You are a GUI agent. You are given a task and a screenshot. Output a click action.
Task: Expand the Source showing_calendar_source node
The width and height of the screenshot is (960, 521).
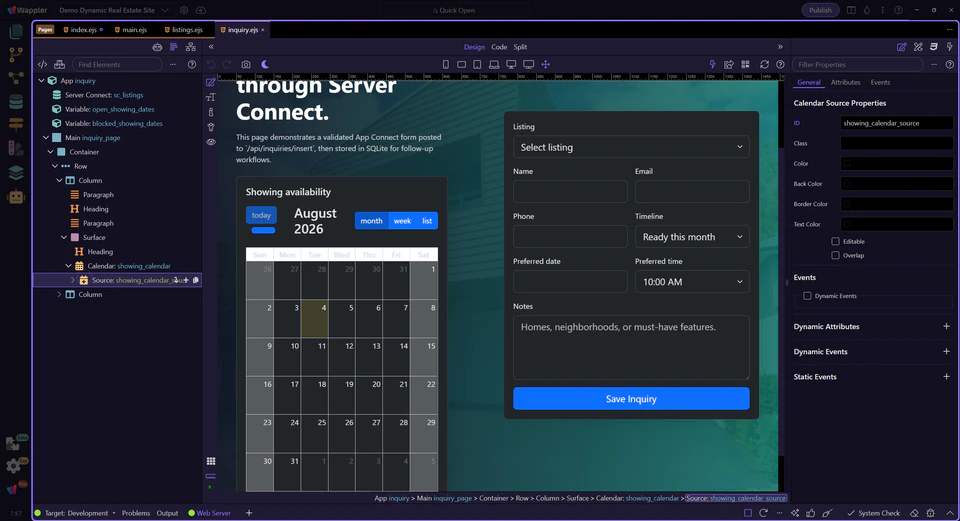tap(73, 280)
